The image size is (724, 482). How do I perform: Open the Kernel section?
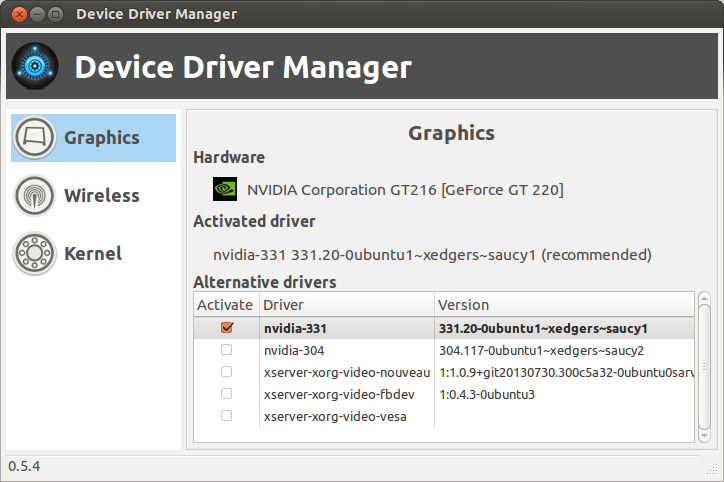[x=92, y=254]
